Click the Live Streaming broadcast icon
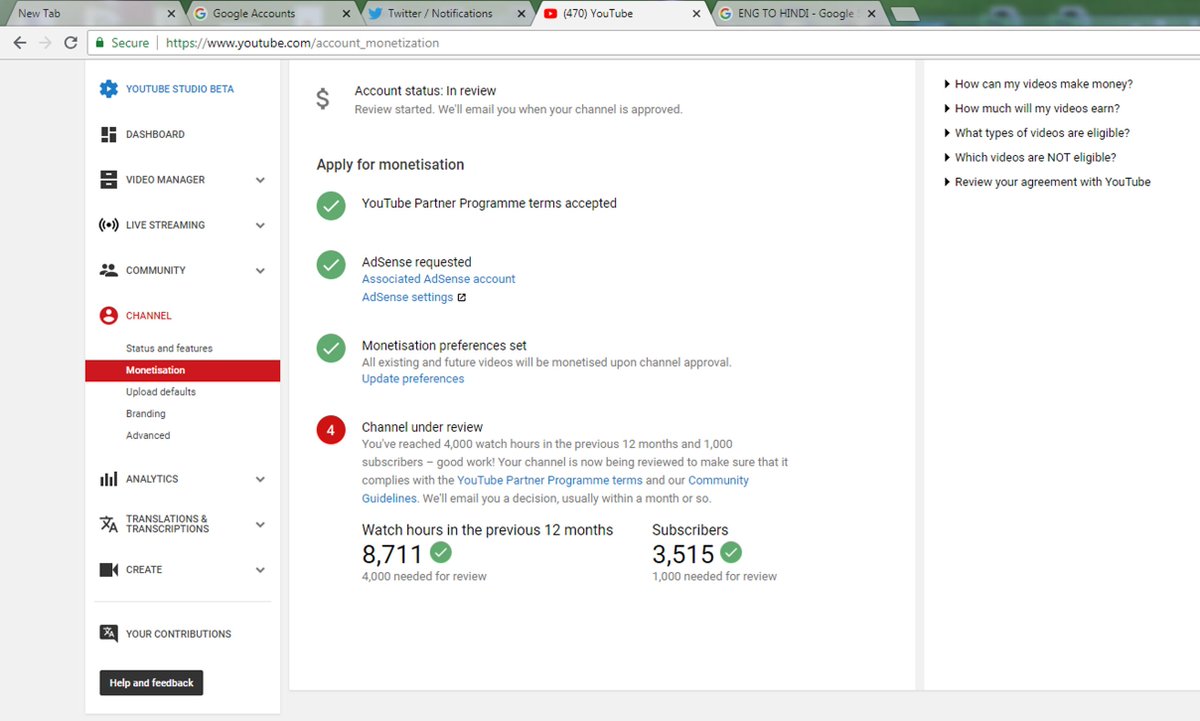This screenshot has width=1200, height=721. [x=109, y=225]
